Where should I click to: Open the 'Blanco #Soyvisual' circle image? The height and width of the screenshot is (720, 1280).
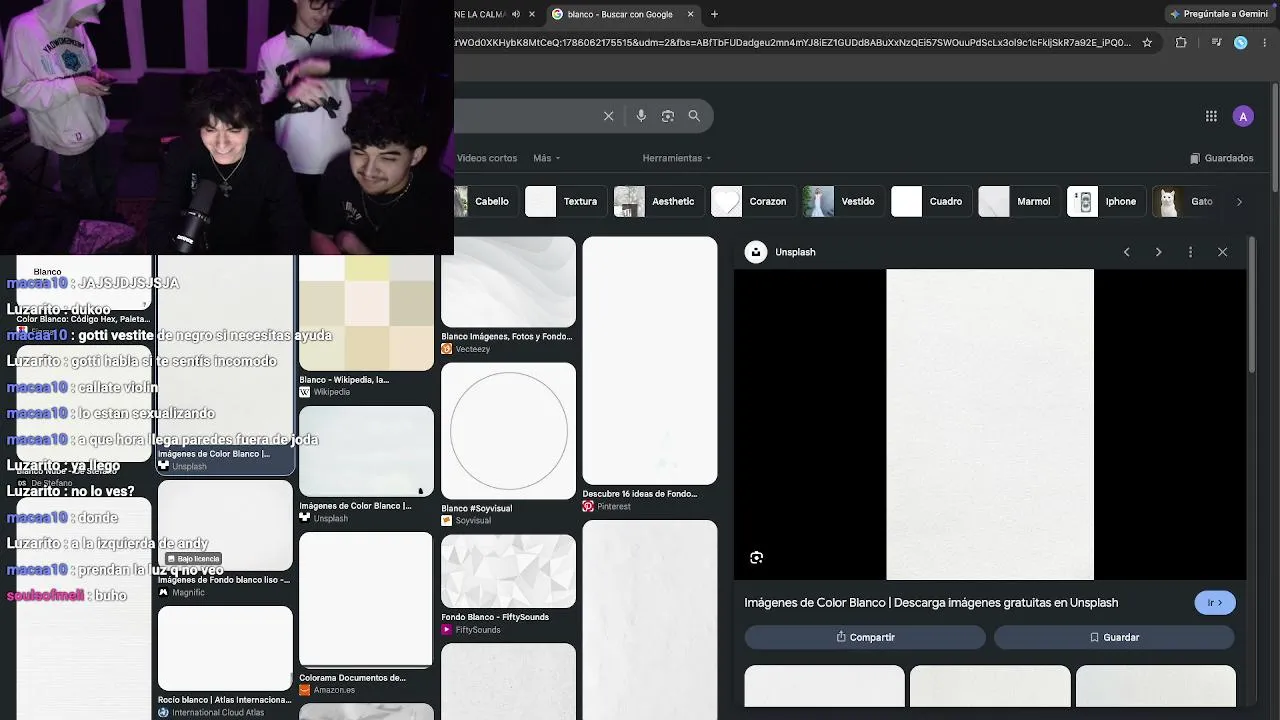(508, 431)
